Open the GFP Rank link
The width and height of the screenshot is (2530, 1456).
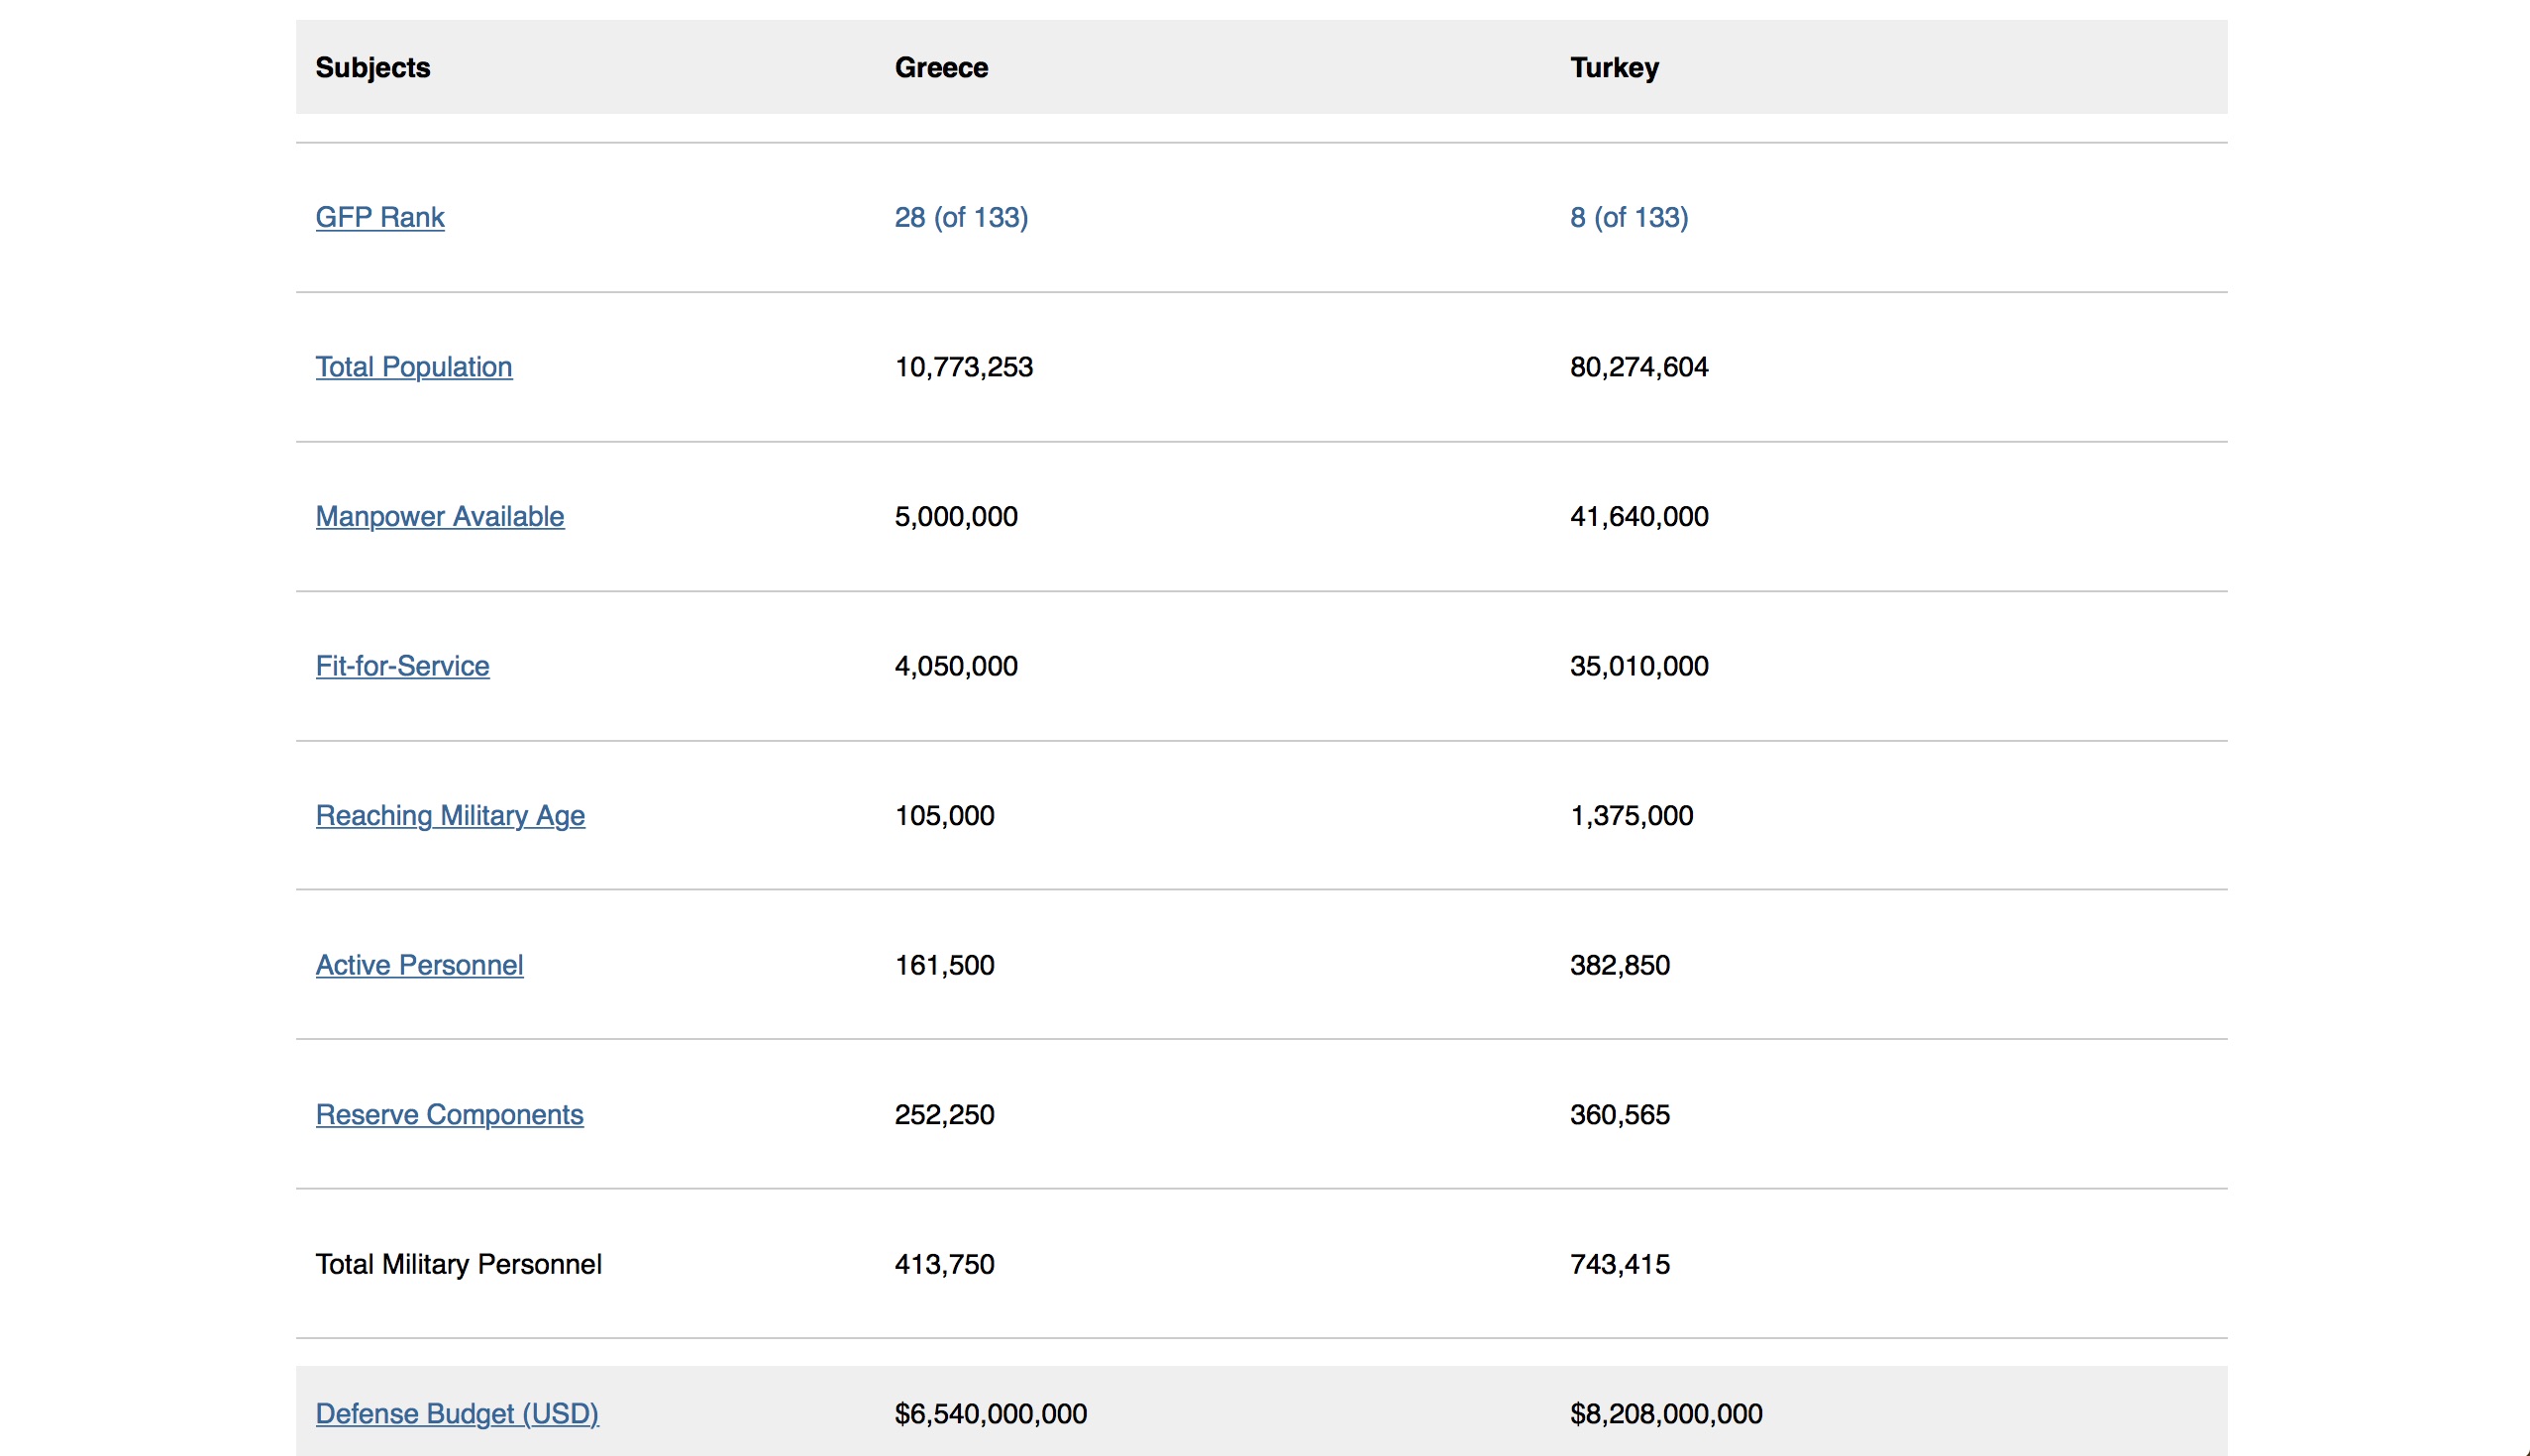379,217
